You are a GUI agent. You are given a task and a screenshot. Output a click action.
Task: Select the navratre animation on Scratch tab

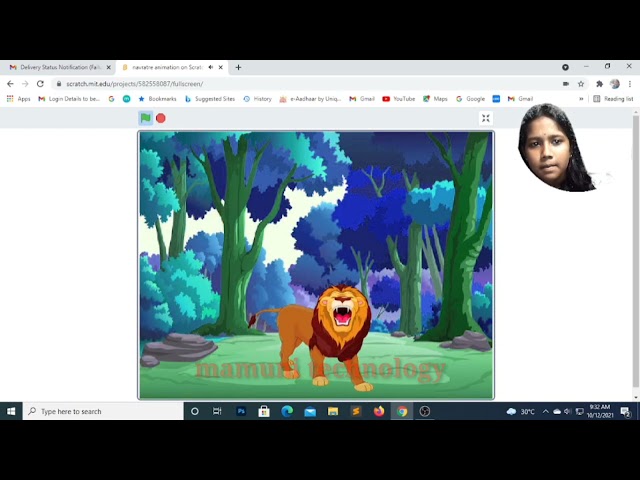point(167,67)
